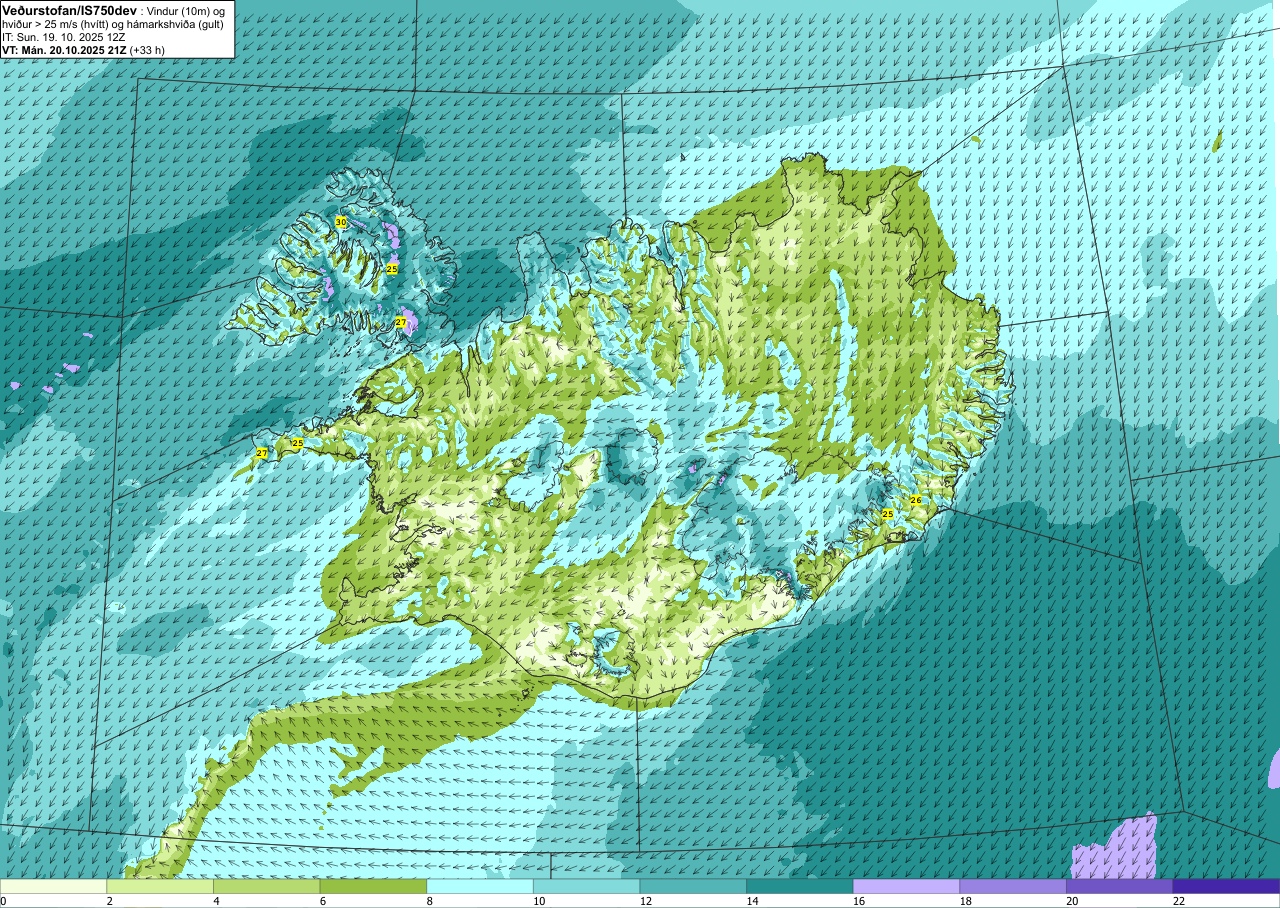The image size is (1280, 908).
Task: Pick the 10–12 light teal legend swatch
Action: (586, 886)
